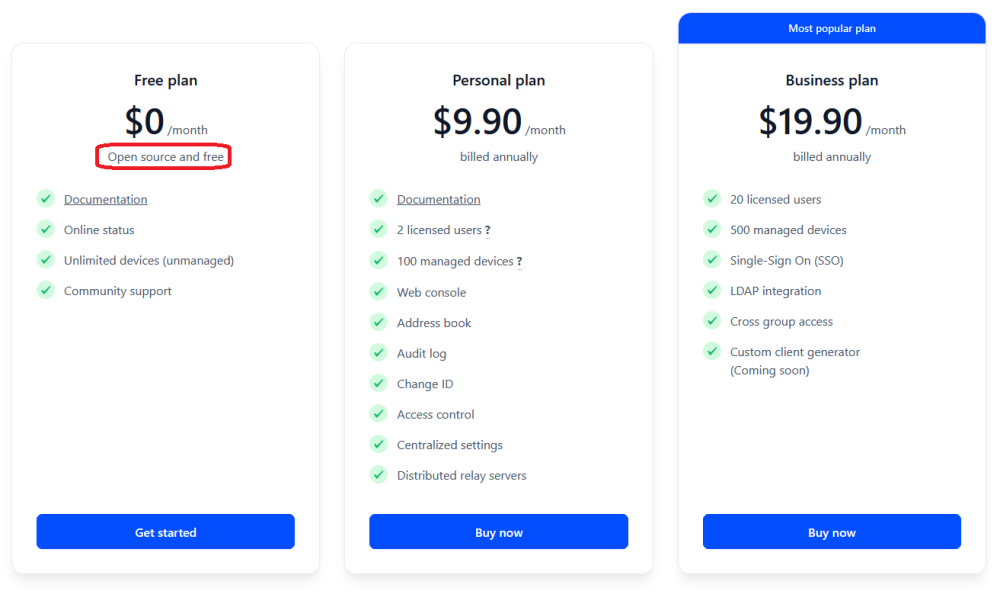Open Documentation link in Personal plan
The width and height of the screenshot is (1000, 591).
click(x=439, y=200)
